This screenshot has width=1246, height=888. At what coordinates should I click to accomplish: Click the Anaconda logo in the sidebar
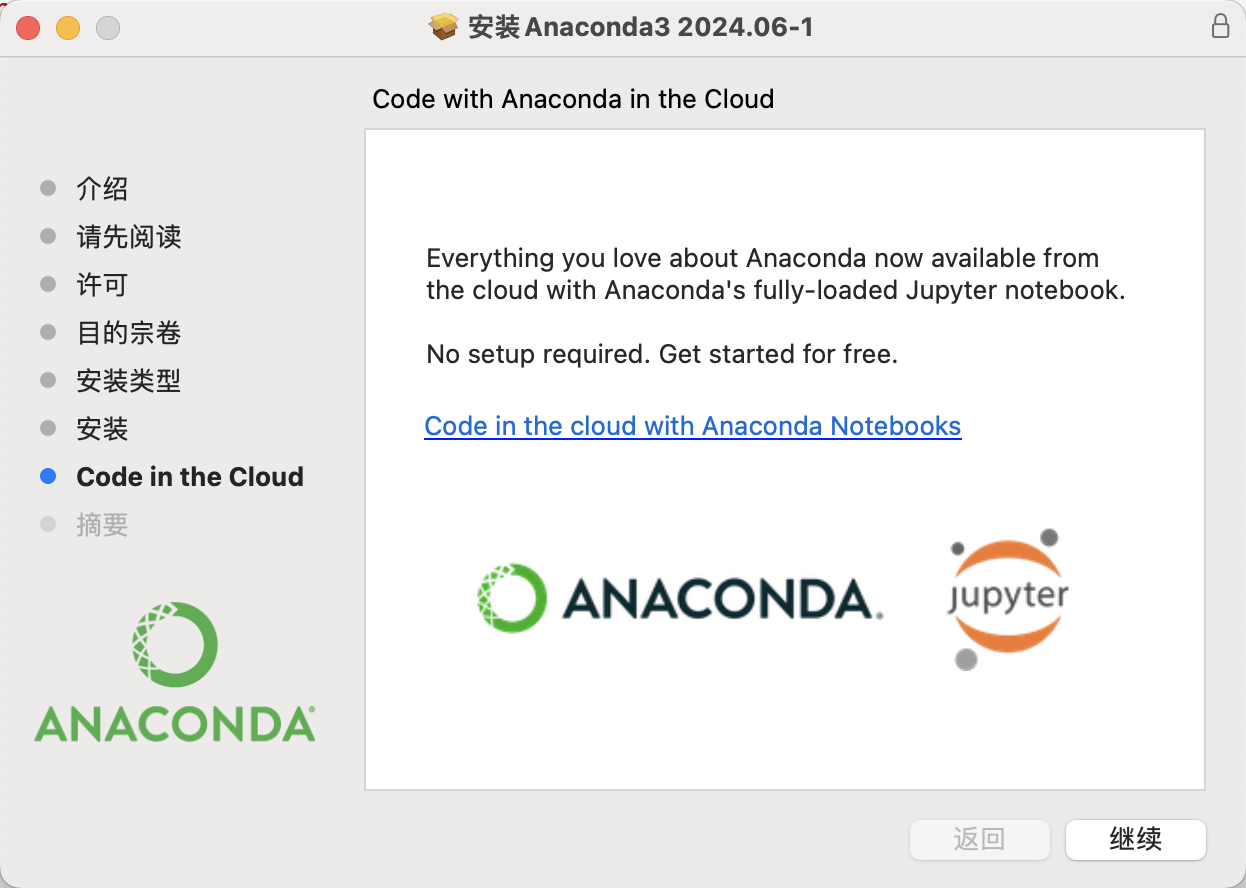click(x=175, y=672)
